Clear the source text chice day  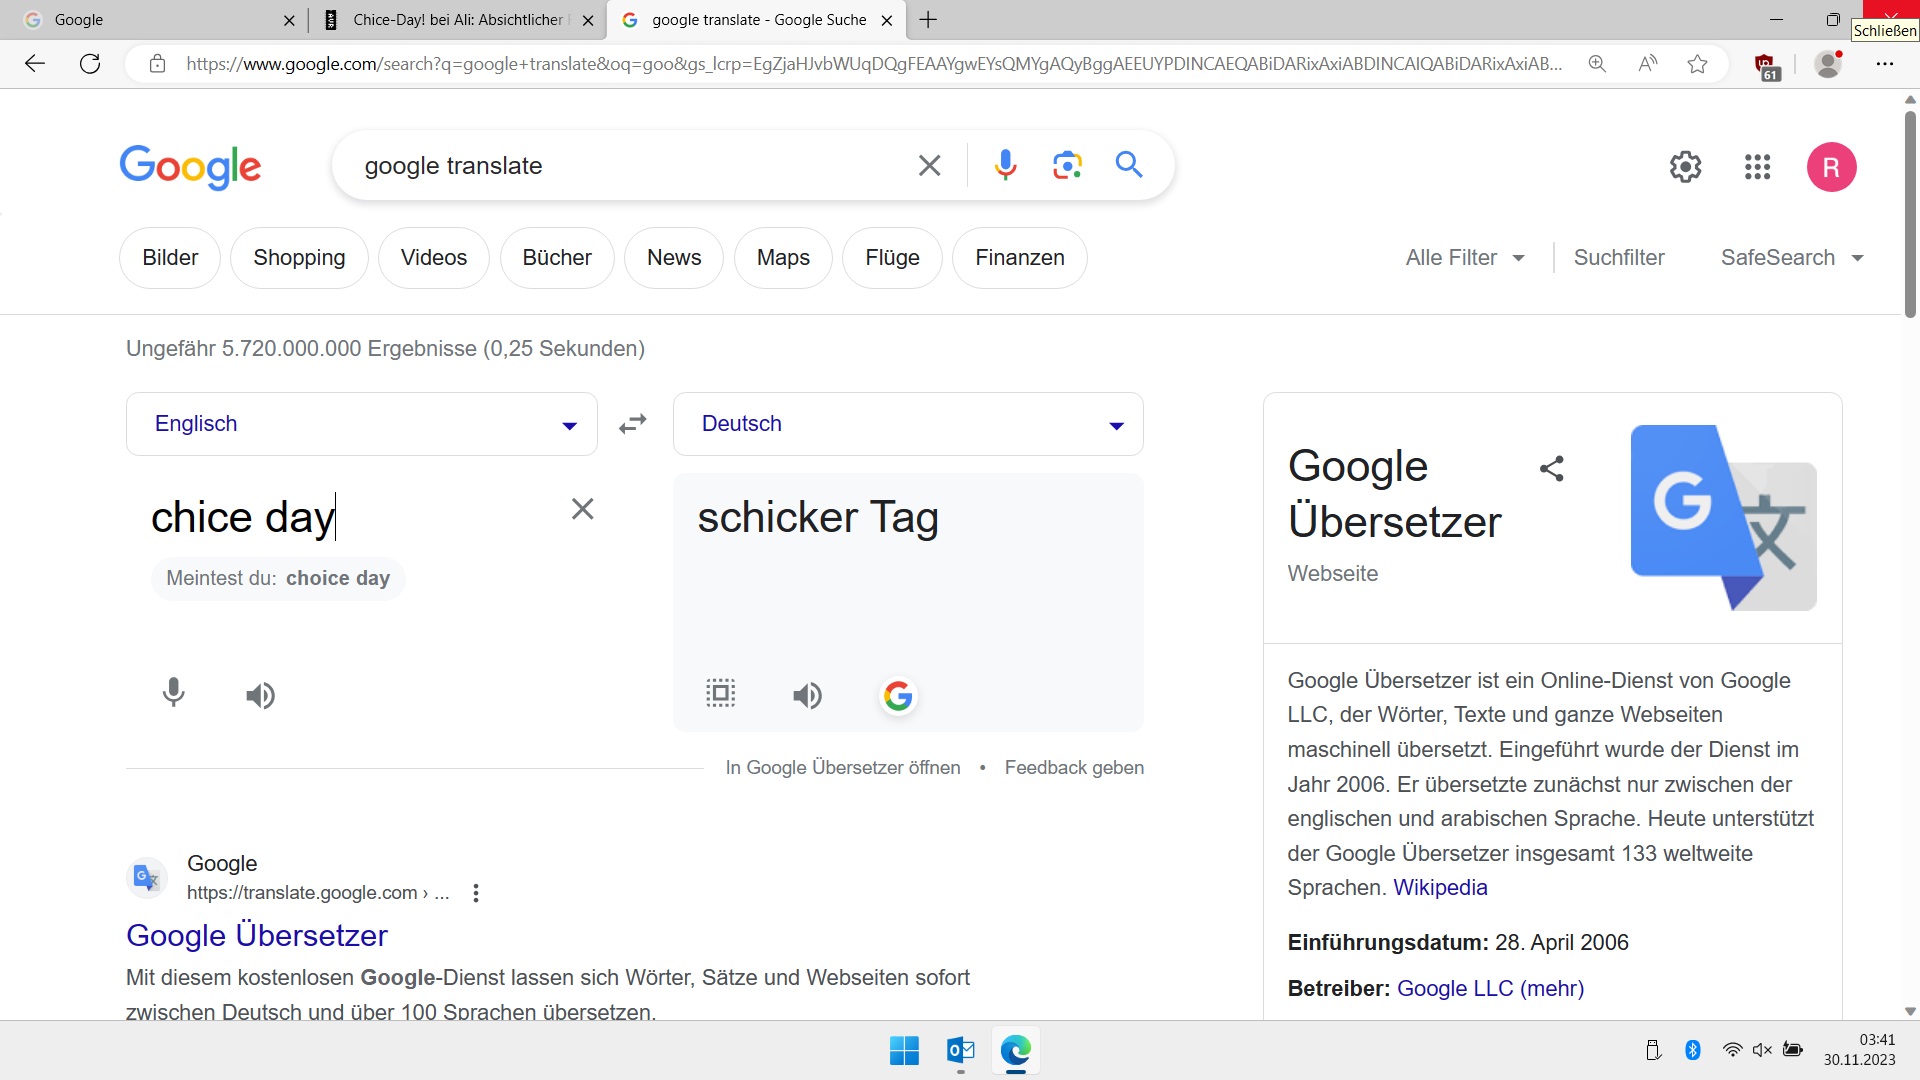coord(582,509)
